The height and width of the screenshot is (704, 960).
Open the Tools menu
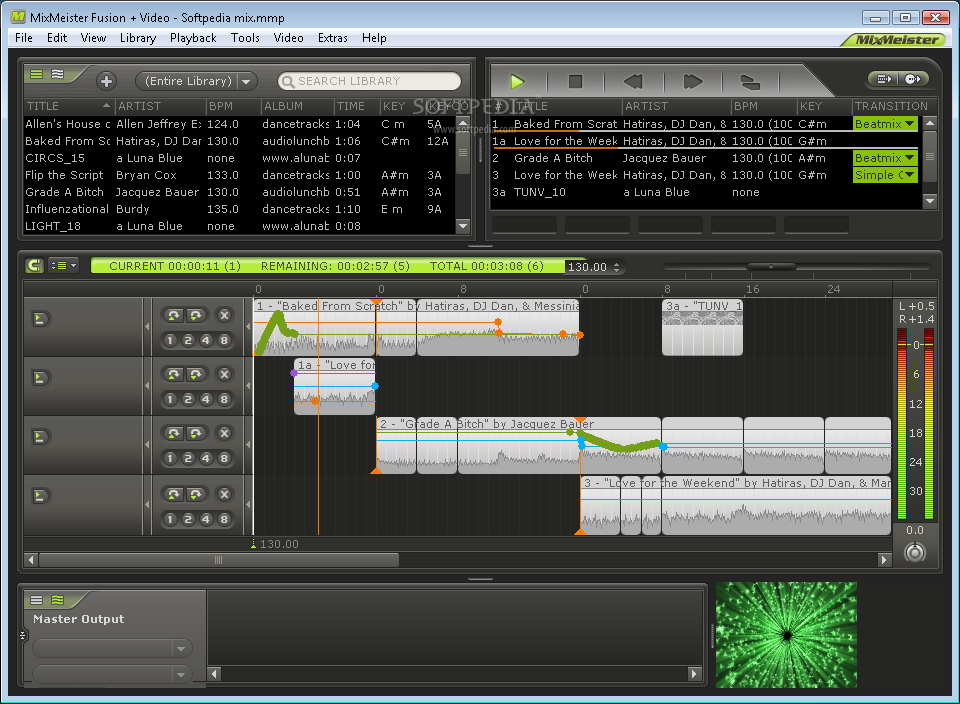point(246,38)
